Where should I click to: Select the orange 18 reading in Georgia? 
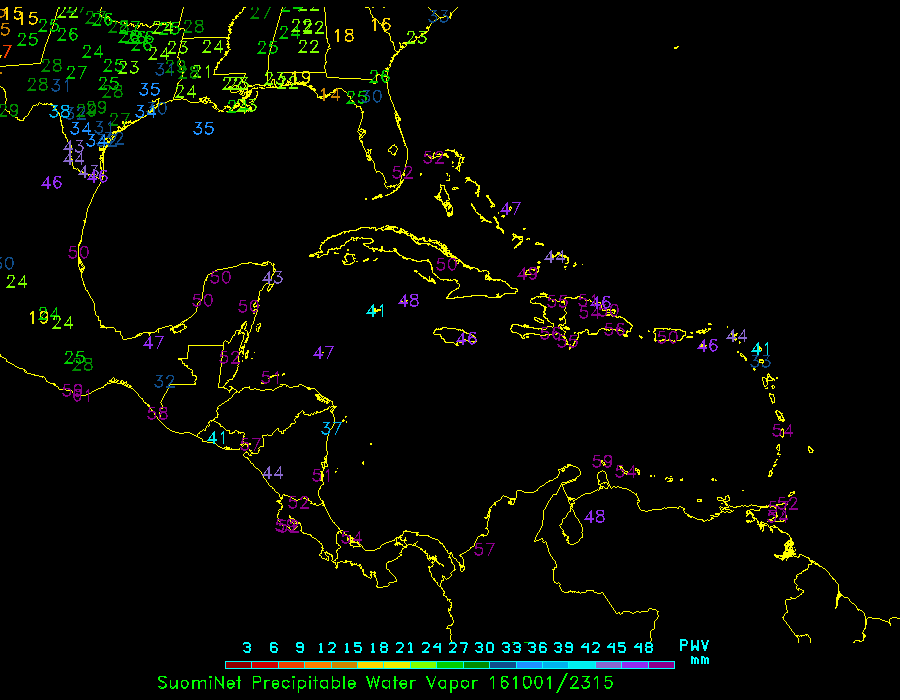pos(344,36)
